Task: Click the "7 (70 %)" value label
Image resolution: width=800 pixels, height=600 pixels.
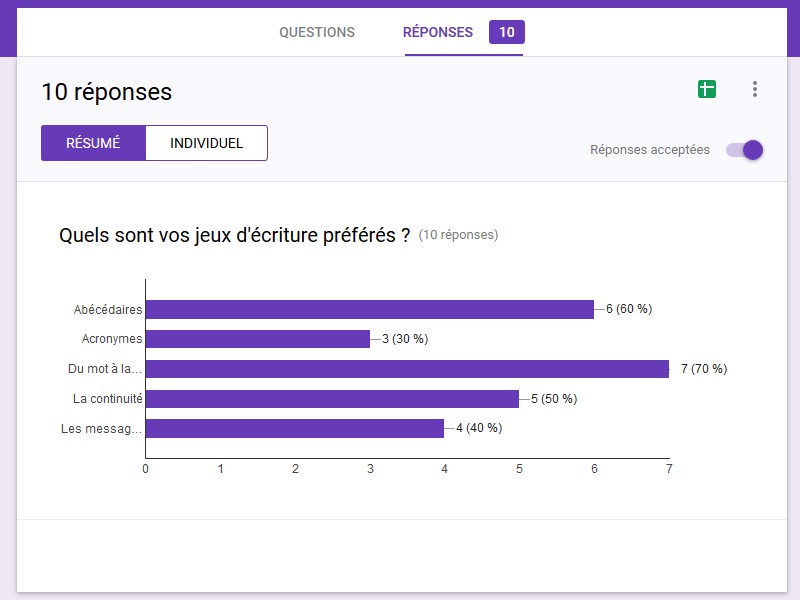Action: (x=703, y=369)
